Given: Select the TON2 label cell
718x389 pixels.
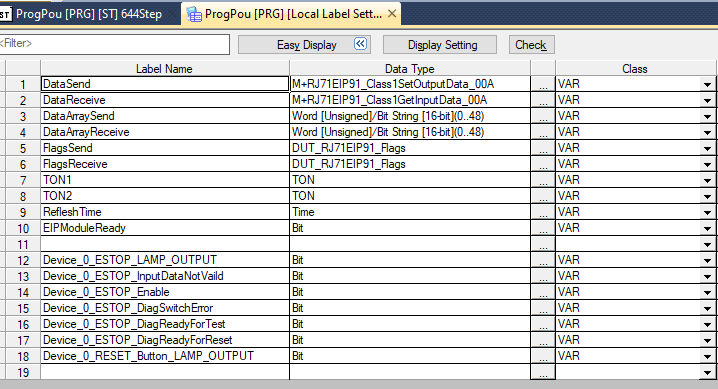Looking at the screenshot, I should click(x=164, y=196).
